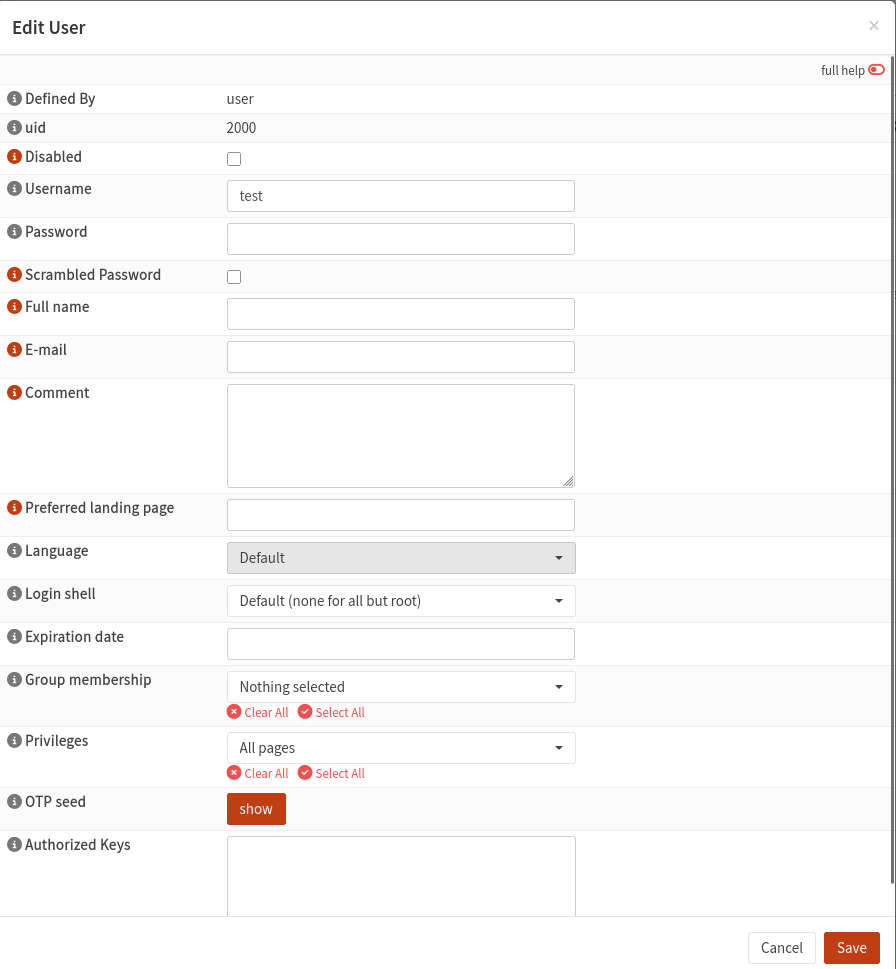Open help for the Privileges field

(x=13, y=740)
